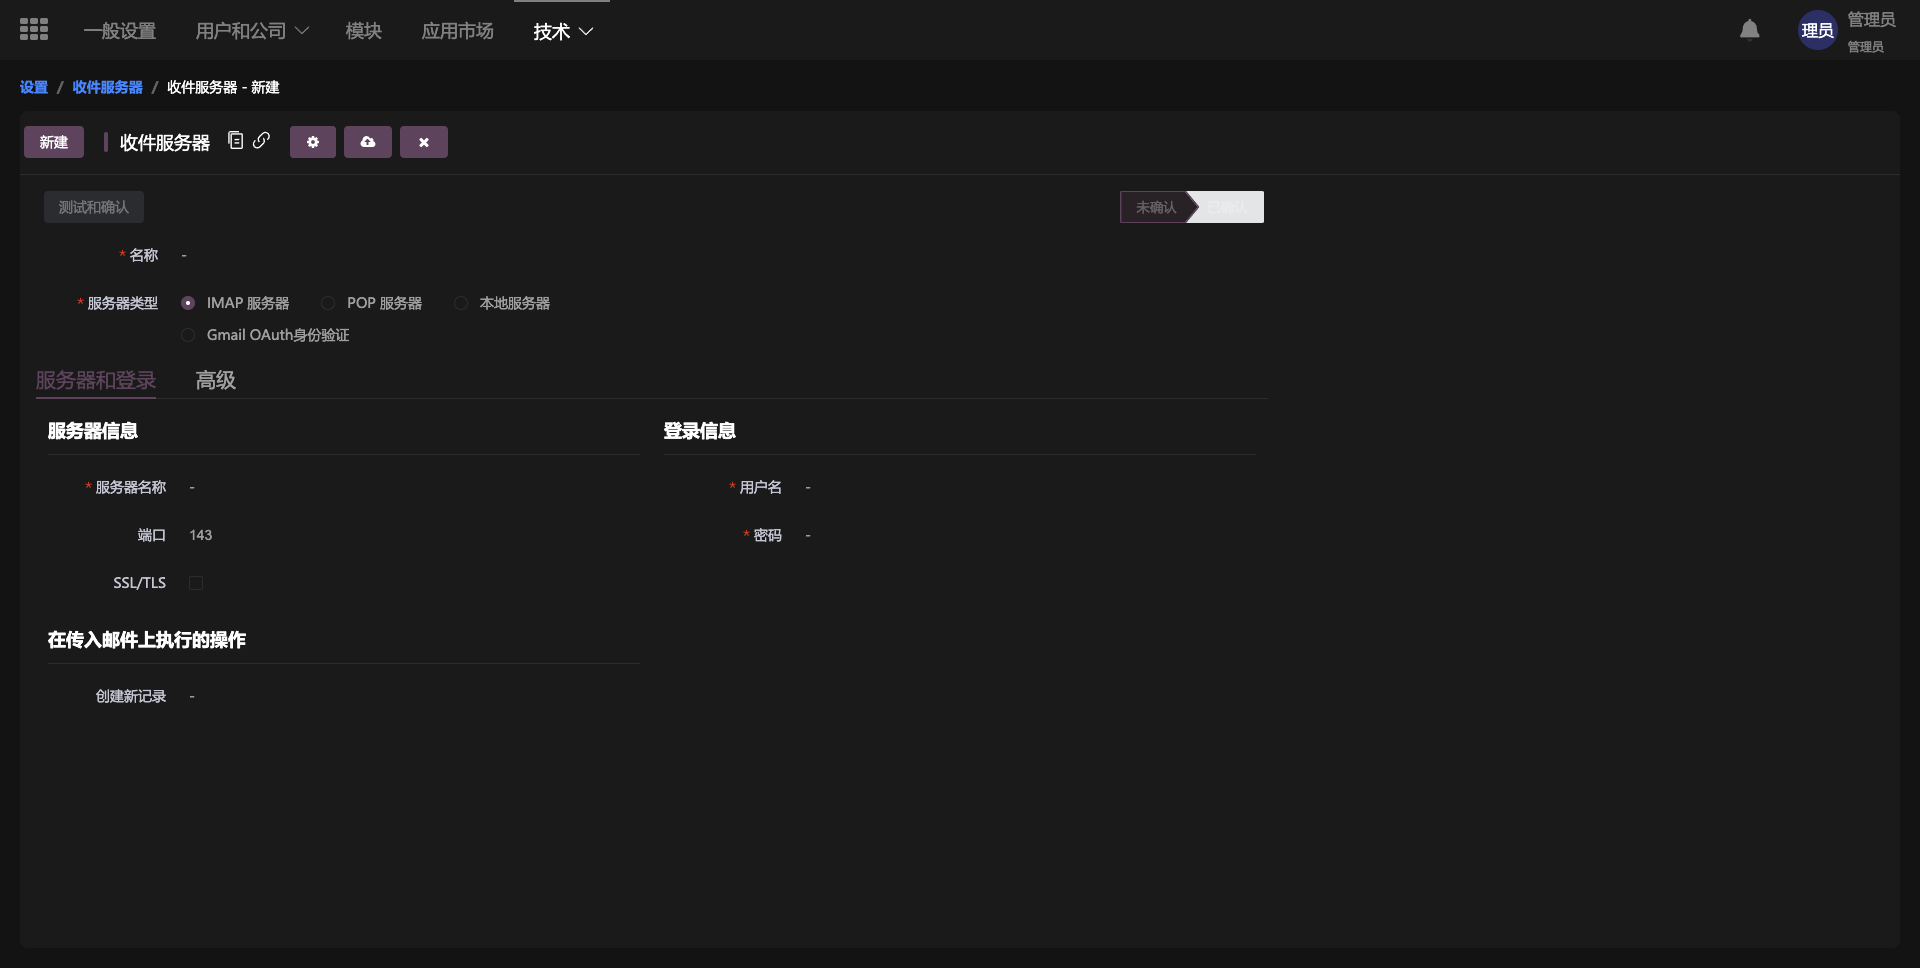1920x968 pixels.
Task: Switch to the 高级 tab
Action: [215, 380]
